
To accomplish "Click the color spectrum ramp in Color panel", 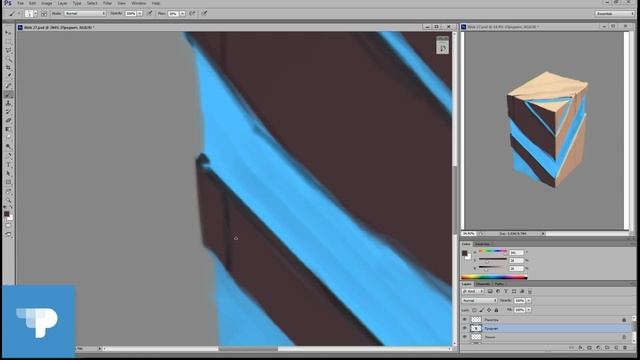I will [494, 277].
